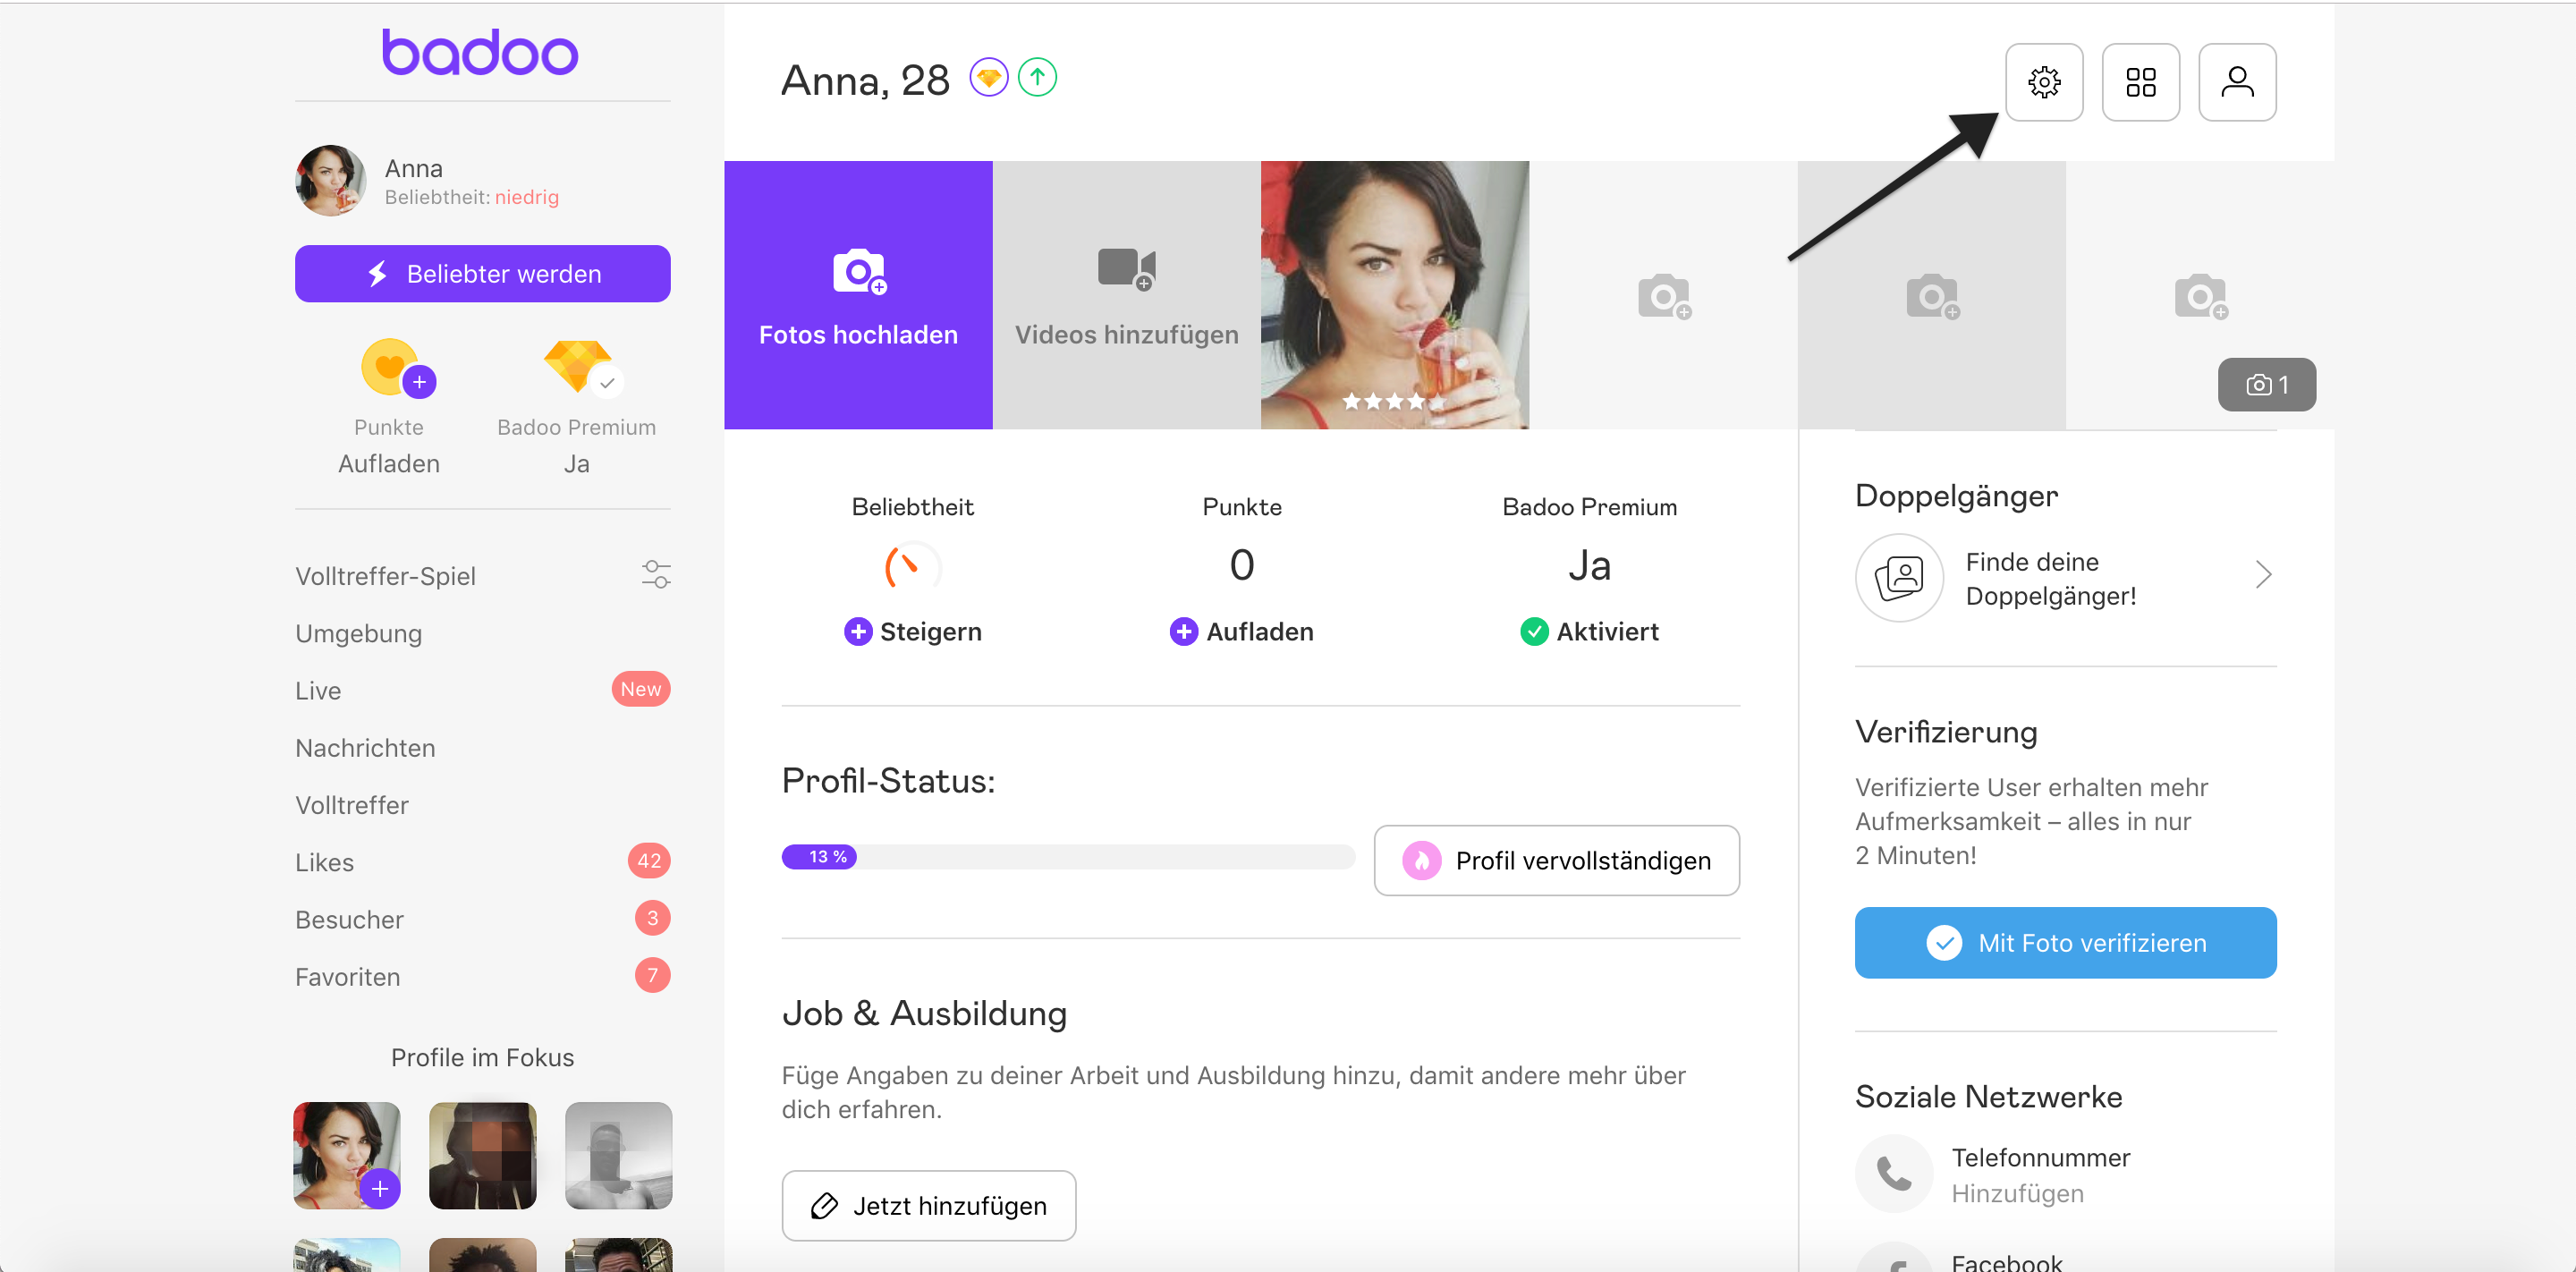Open Anna's uploaded profile photo
The width and height of the screenshot is (2576, 1272).
(1394, 295)
